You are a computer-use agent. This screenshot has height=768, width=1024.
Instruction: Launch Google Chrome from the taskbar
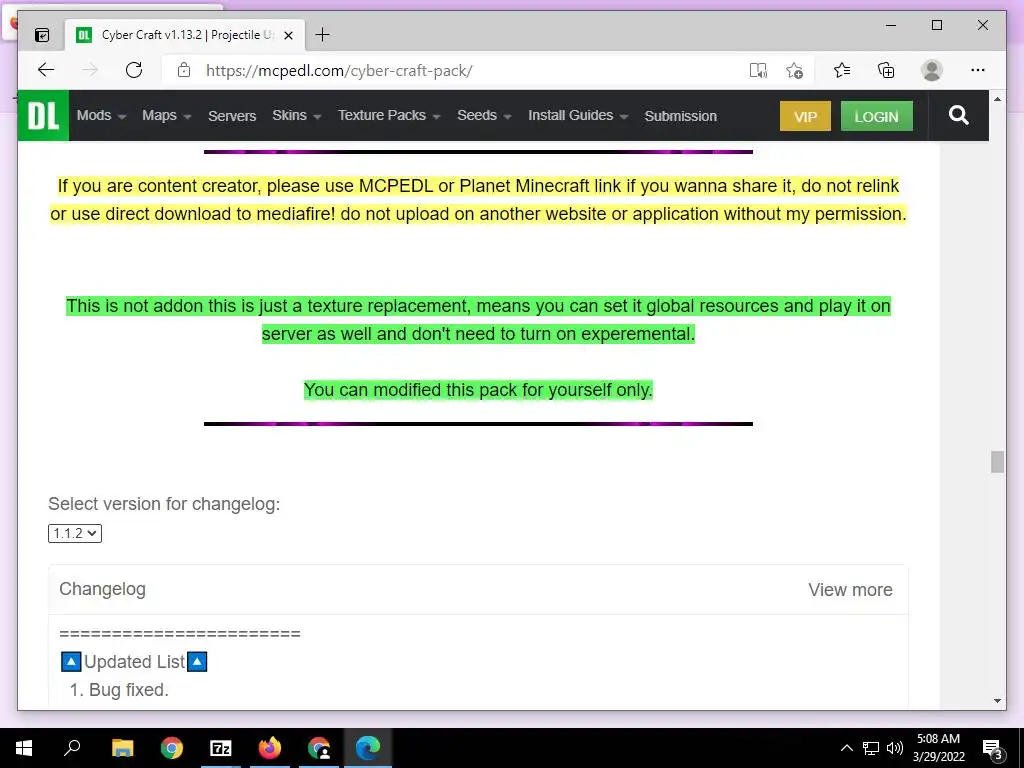coord(172,748)
